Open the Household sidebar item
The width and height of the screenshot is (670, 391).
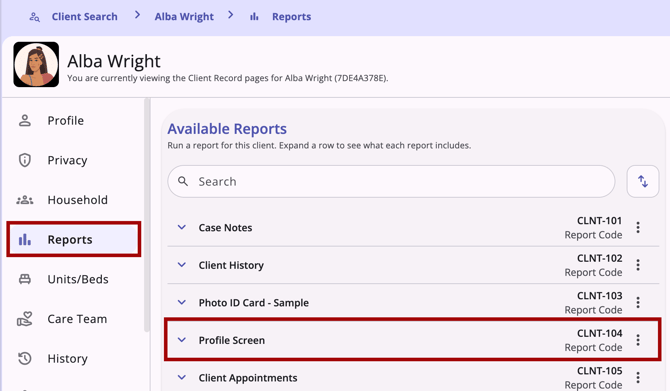pyautogui.click(x=73, y=200)
